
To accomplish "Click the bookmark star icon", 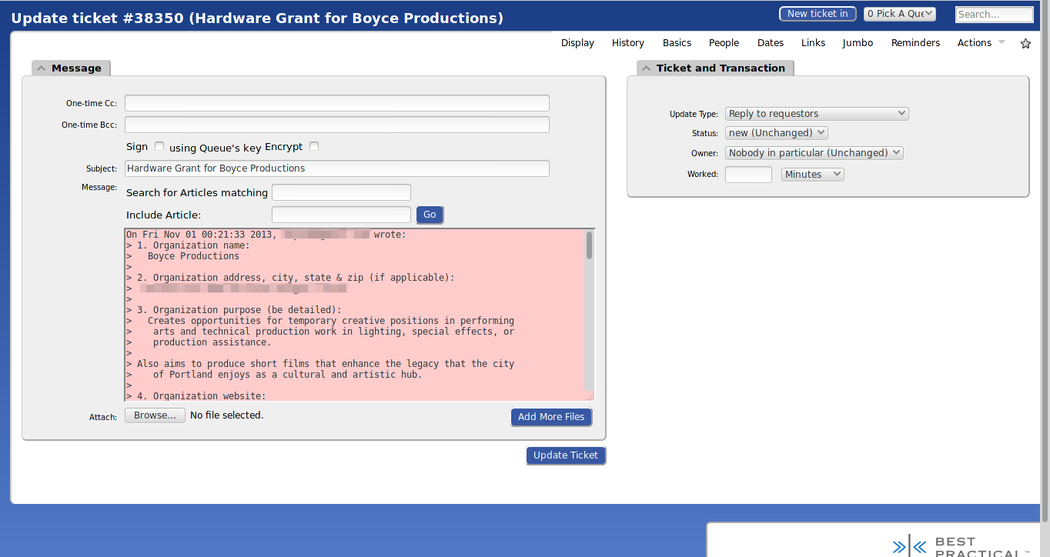I will [x=1025, y=44].
